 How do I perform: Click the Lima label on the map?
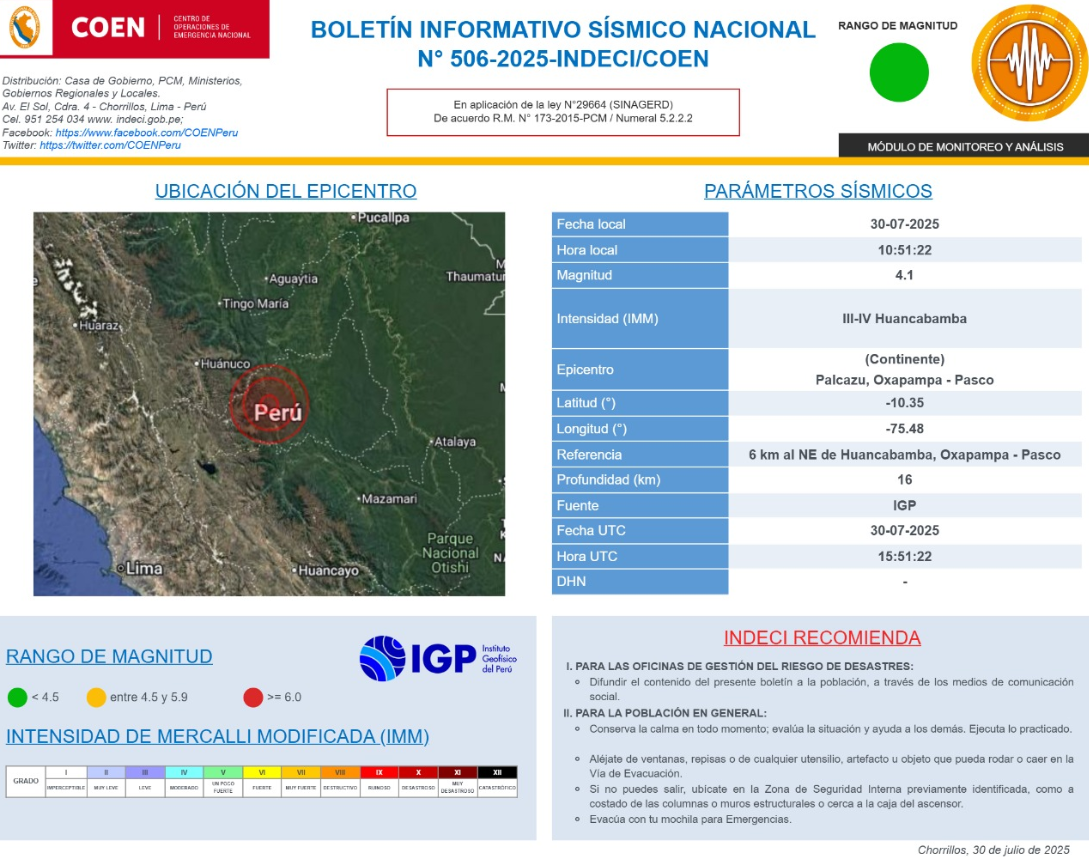click(x=144, y=568)
